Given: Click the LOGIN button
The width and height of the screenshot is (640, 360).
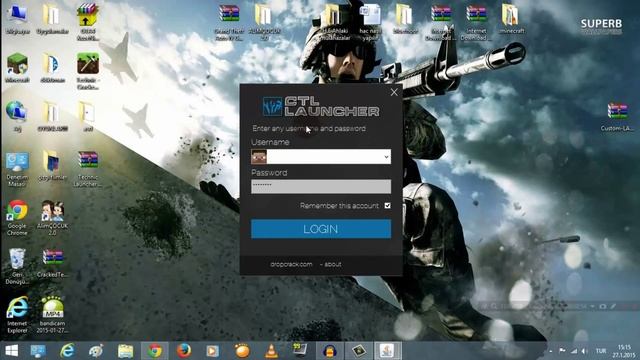Looking at the screenshot, I should tap(321, 229).
